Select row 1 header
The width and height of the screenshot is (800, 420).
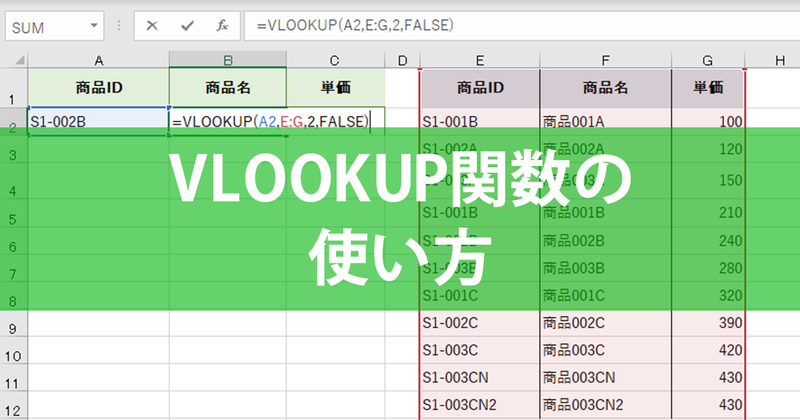click(x=13, y=88)
